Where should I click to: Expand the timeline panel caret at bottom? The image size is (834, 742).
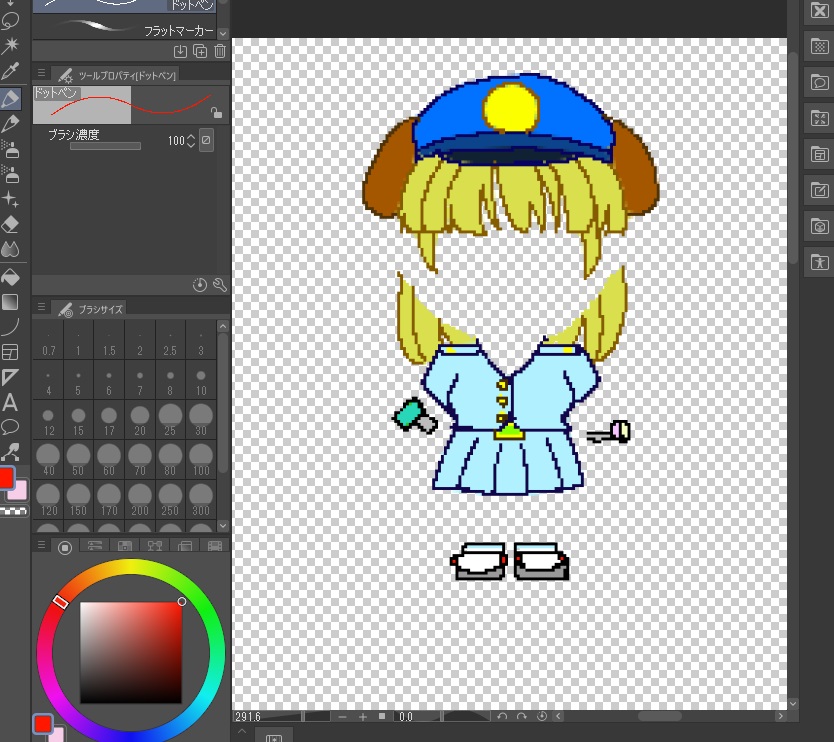point(241,732)
